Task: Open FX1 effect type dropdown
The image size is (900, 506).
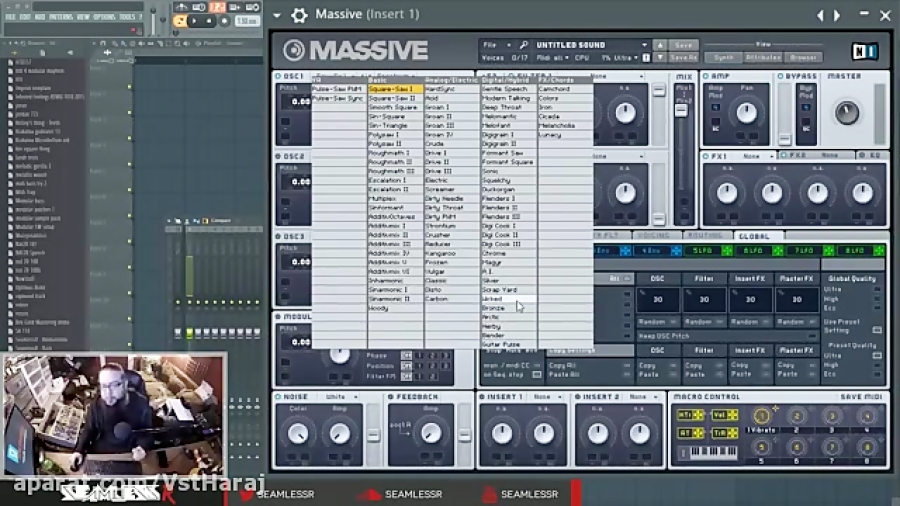Action: 758,156
